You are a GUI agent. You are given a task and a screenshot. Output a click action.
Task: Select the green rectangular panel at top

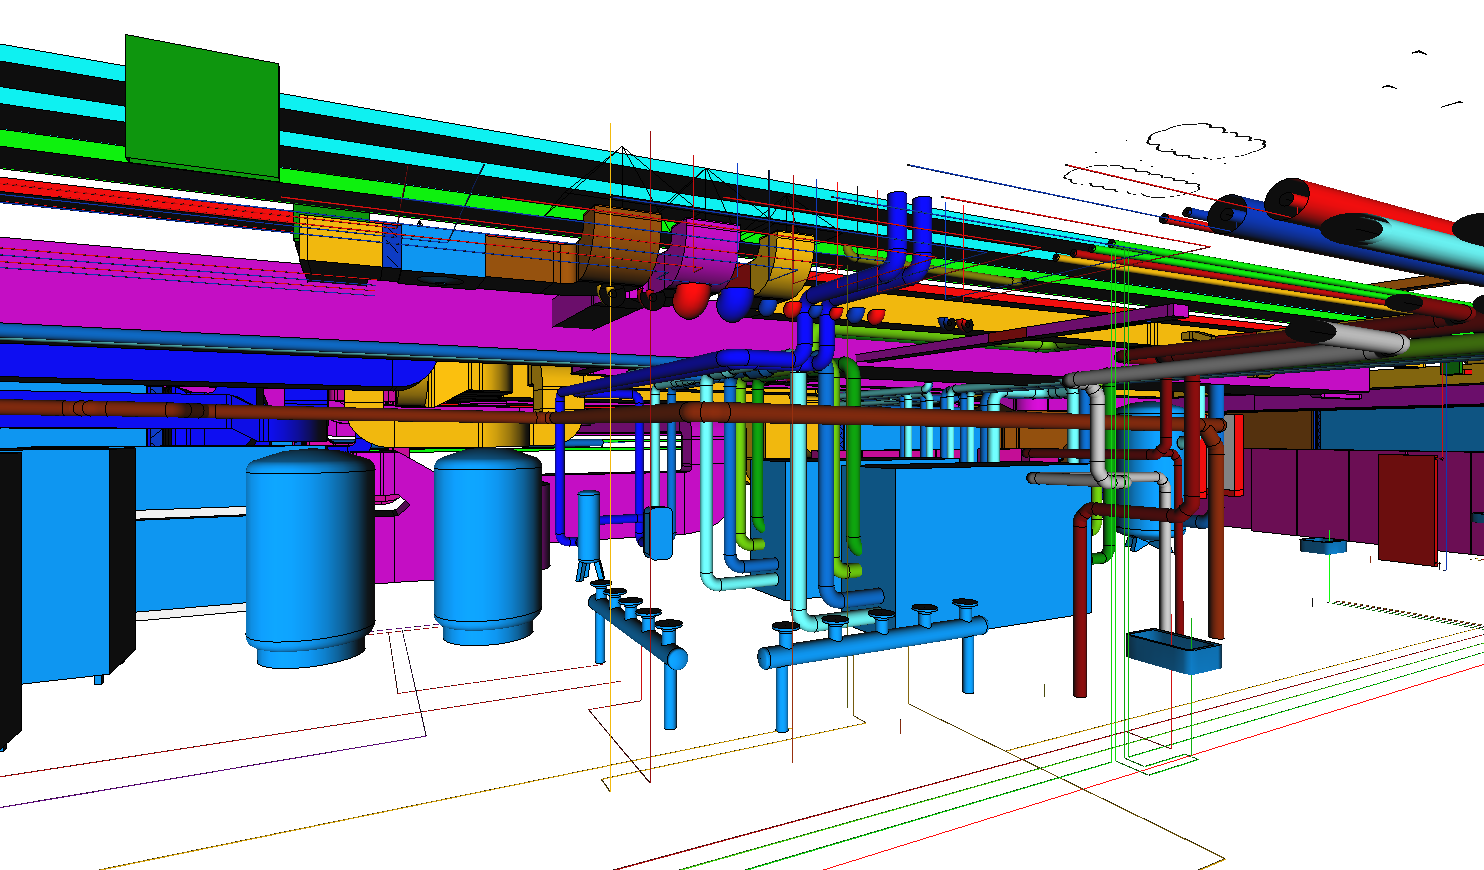click(x=202, y=105)
